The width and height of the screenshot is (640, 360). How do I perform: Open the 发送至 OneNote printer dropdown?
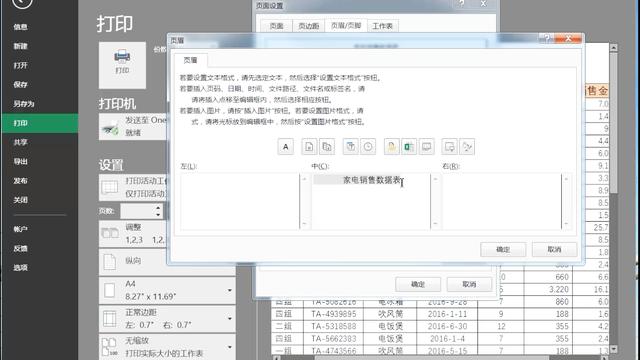[x=133, y=127]
